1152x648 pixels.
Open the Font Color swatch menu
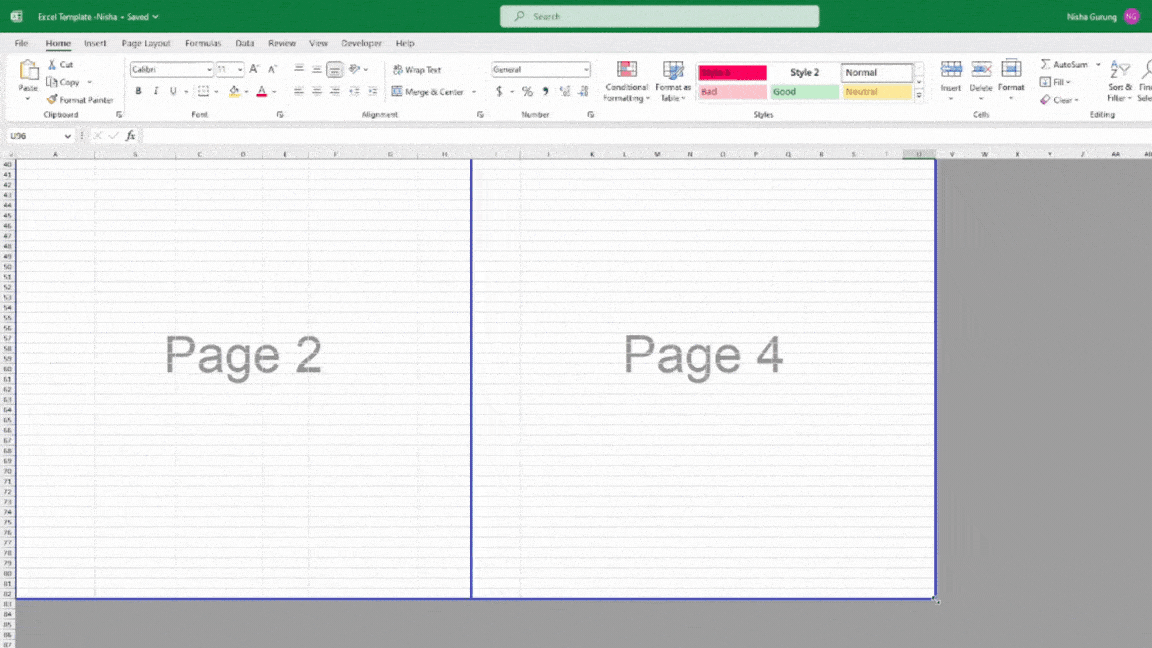[260, 91]
